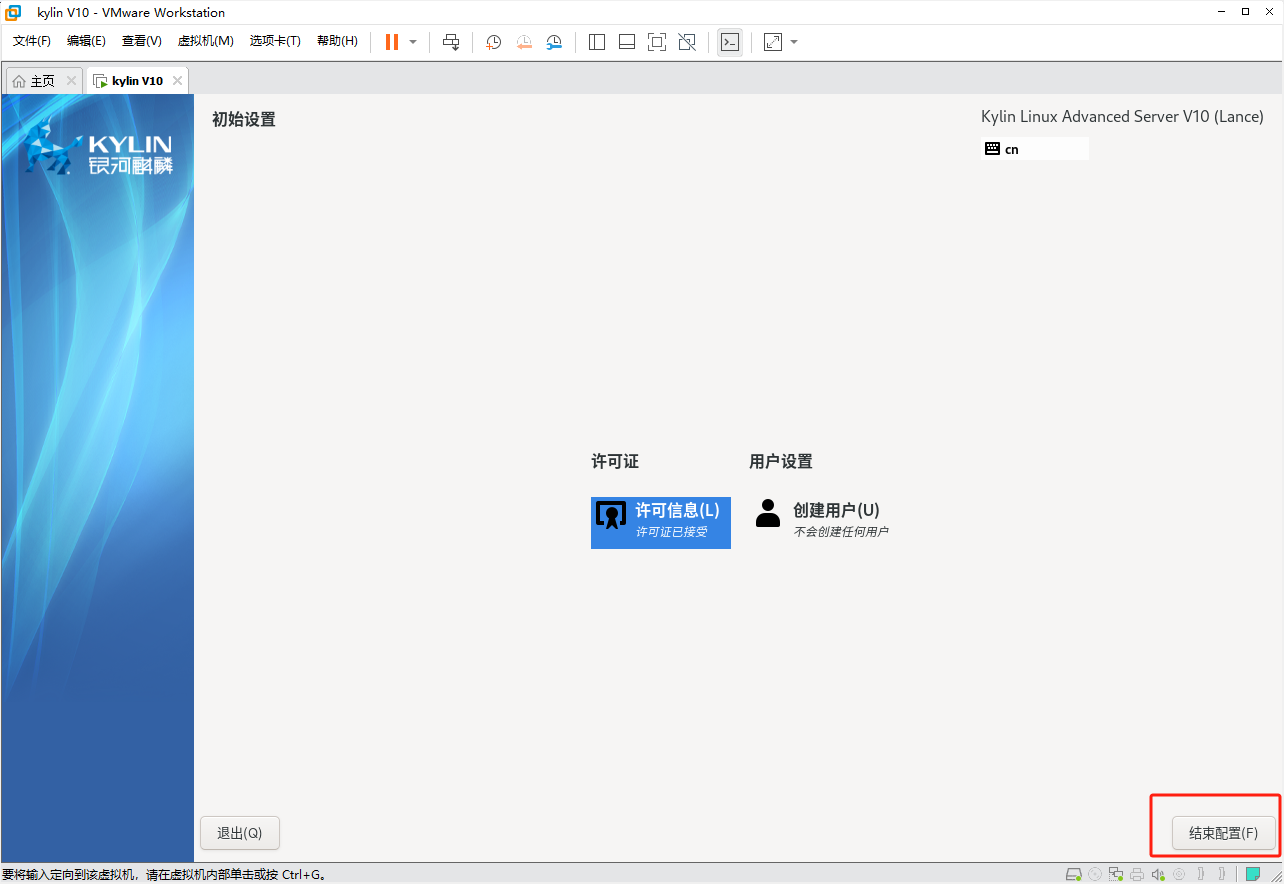The width and height of the screenshot is (1284, 884).
Task: Enter full screen mode icon
Action: tap(657, 42)
